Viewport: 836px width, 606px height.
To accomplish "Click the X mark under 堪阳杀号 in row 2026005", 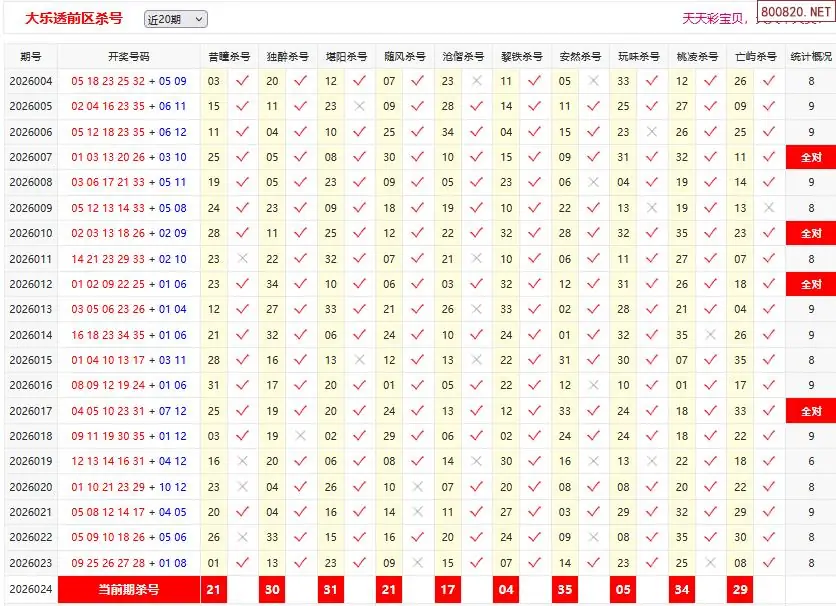I will click(360, 106).
